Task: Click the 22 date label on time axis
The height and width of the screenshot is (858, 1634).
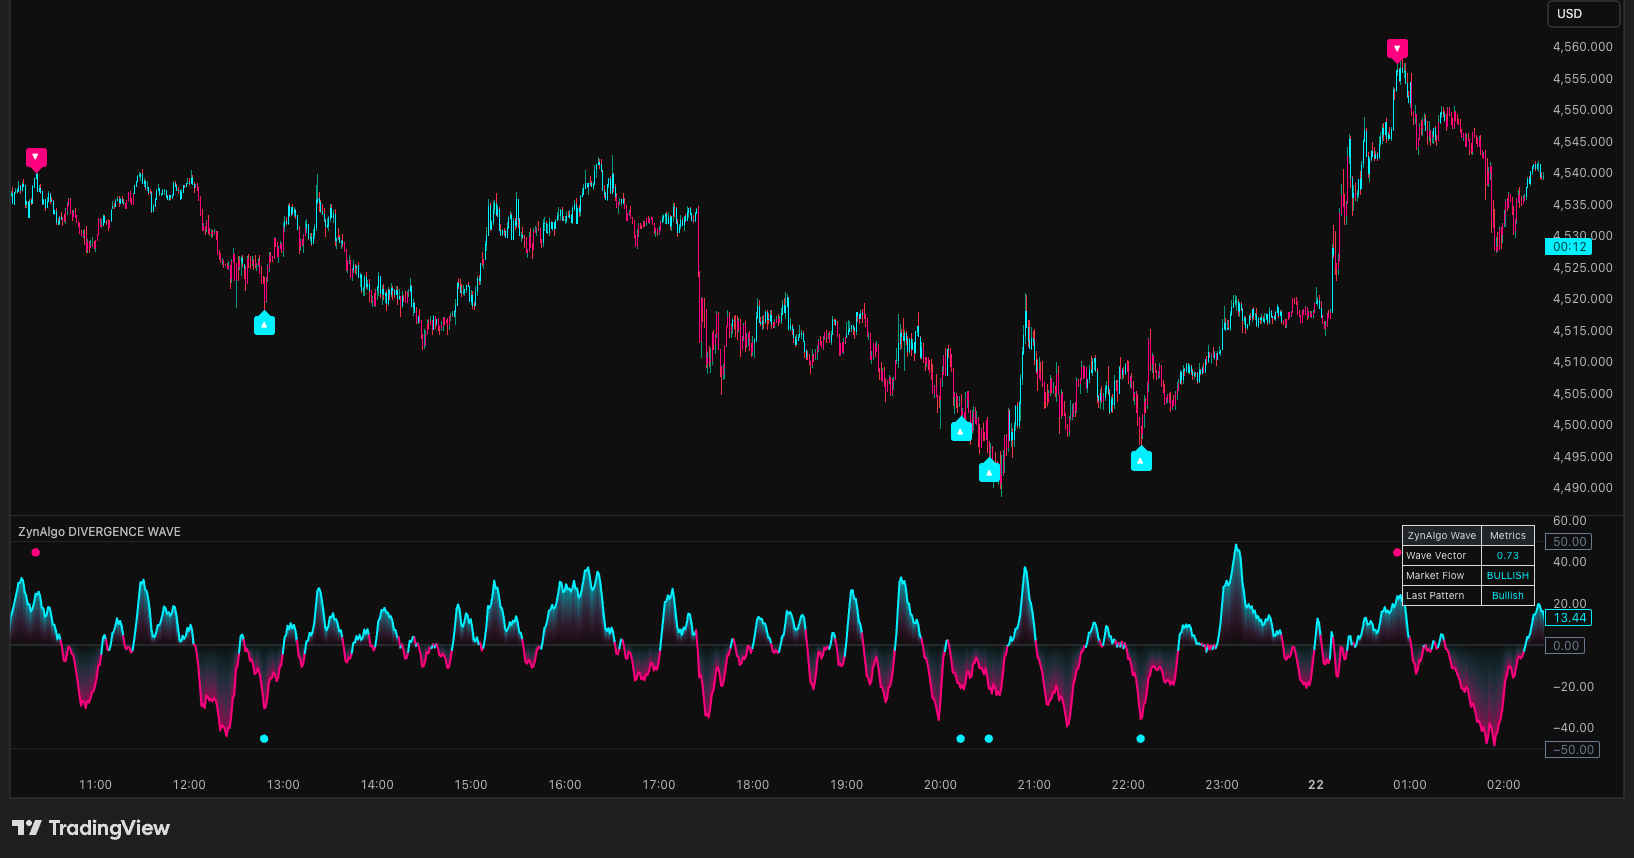Action: pyautogui.click(x=1316, y=785)
